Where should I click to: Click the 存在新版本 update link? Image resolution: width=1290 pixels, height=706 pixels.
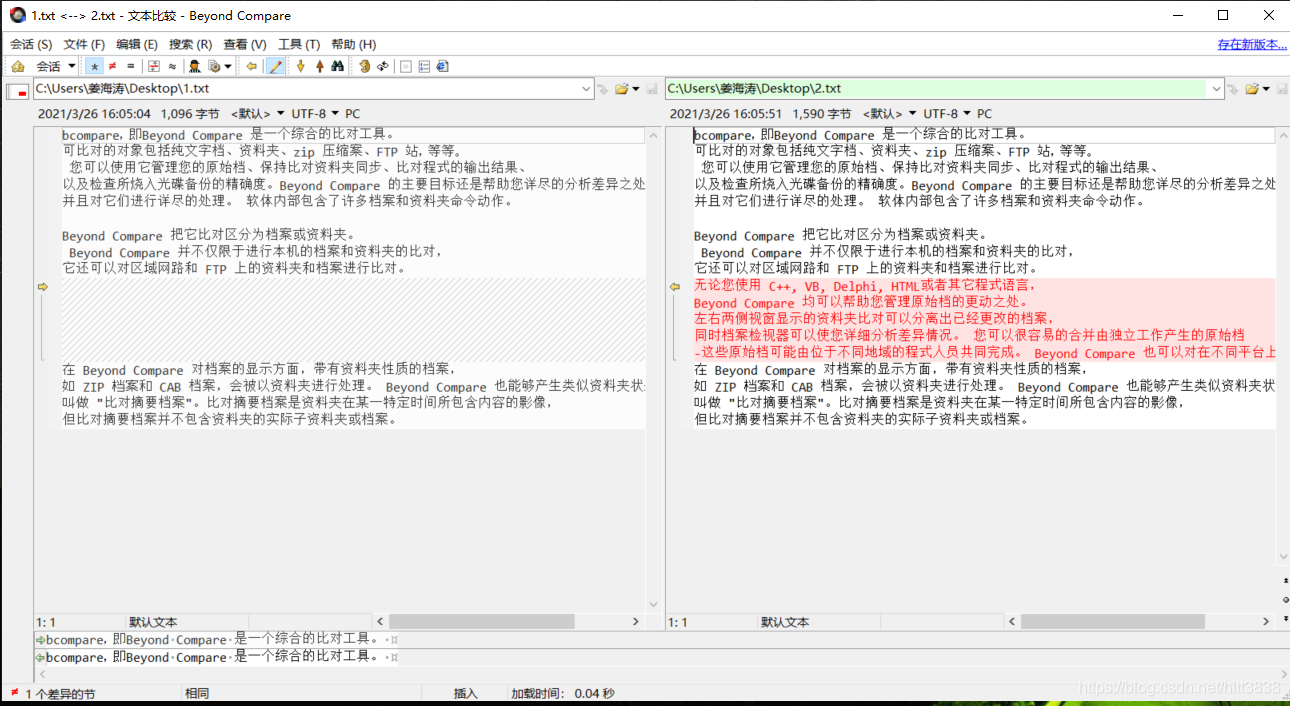pos(1251,44)
